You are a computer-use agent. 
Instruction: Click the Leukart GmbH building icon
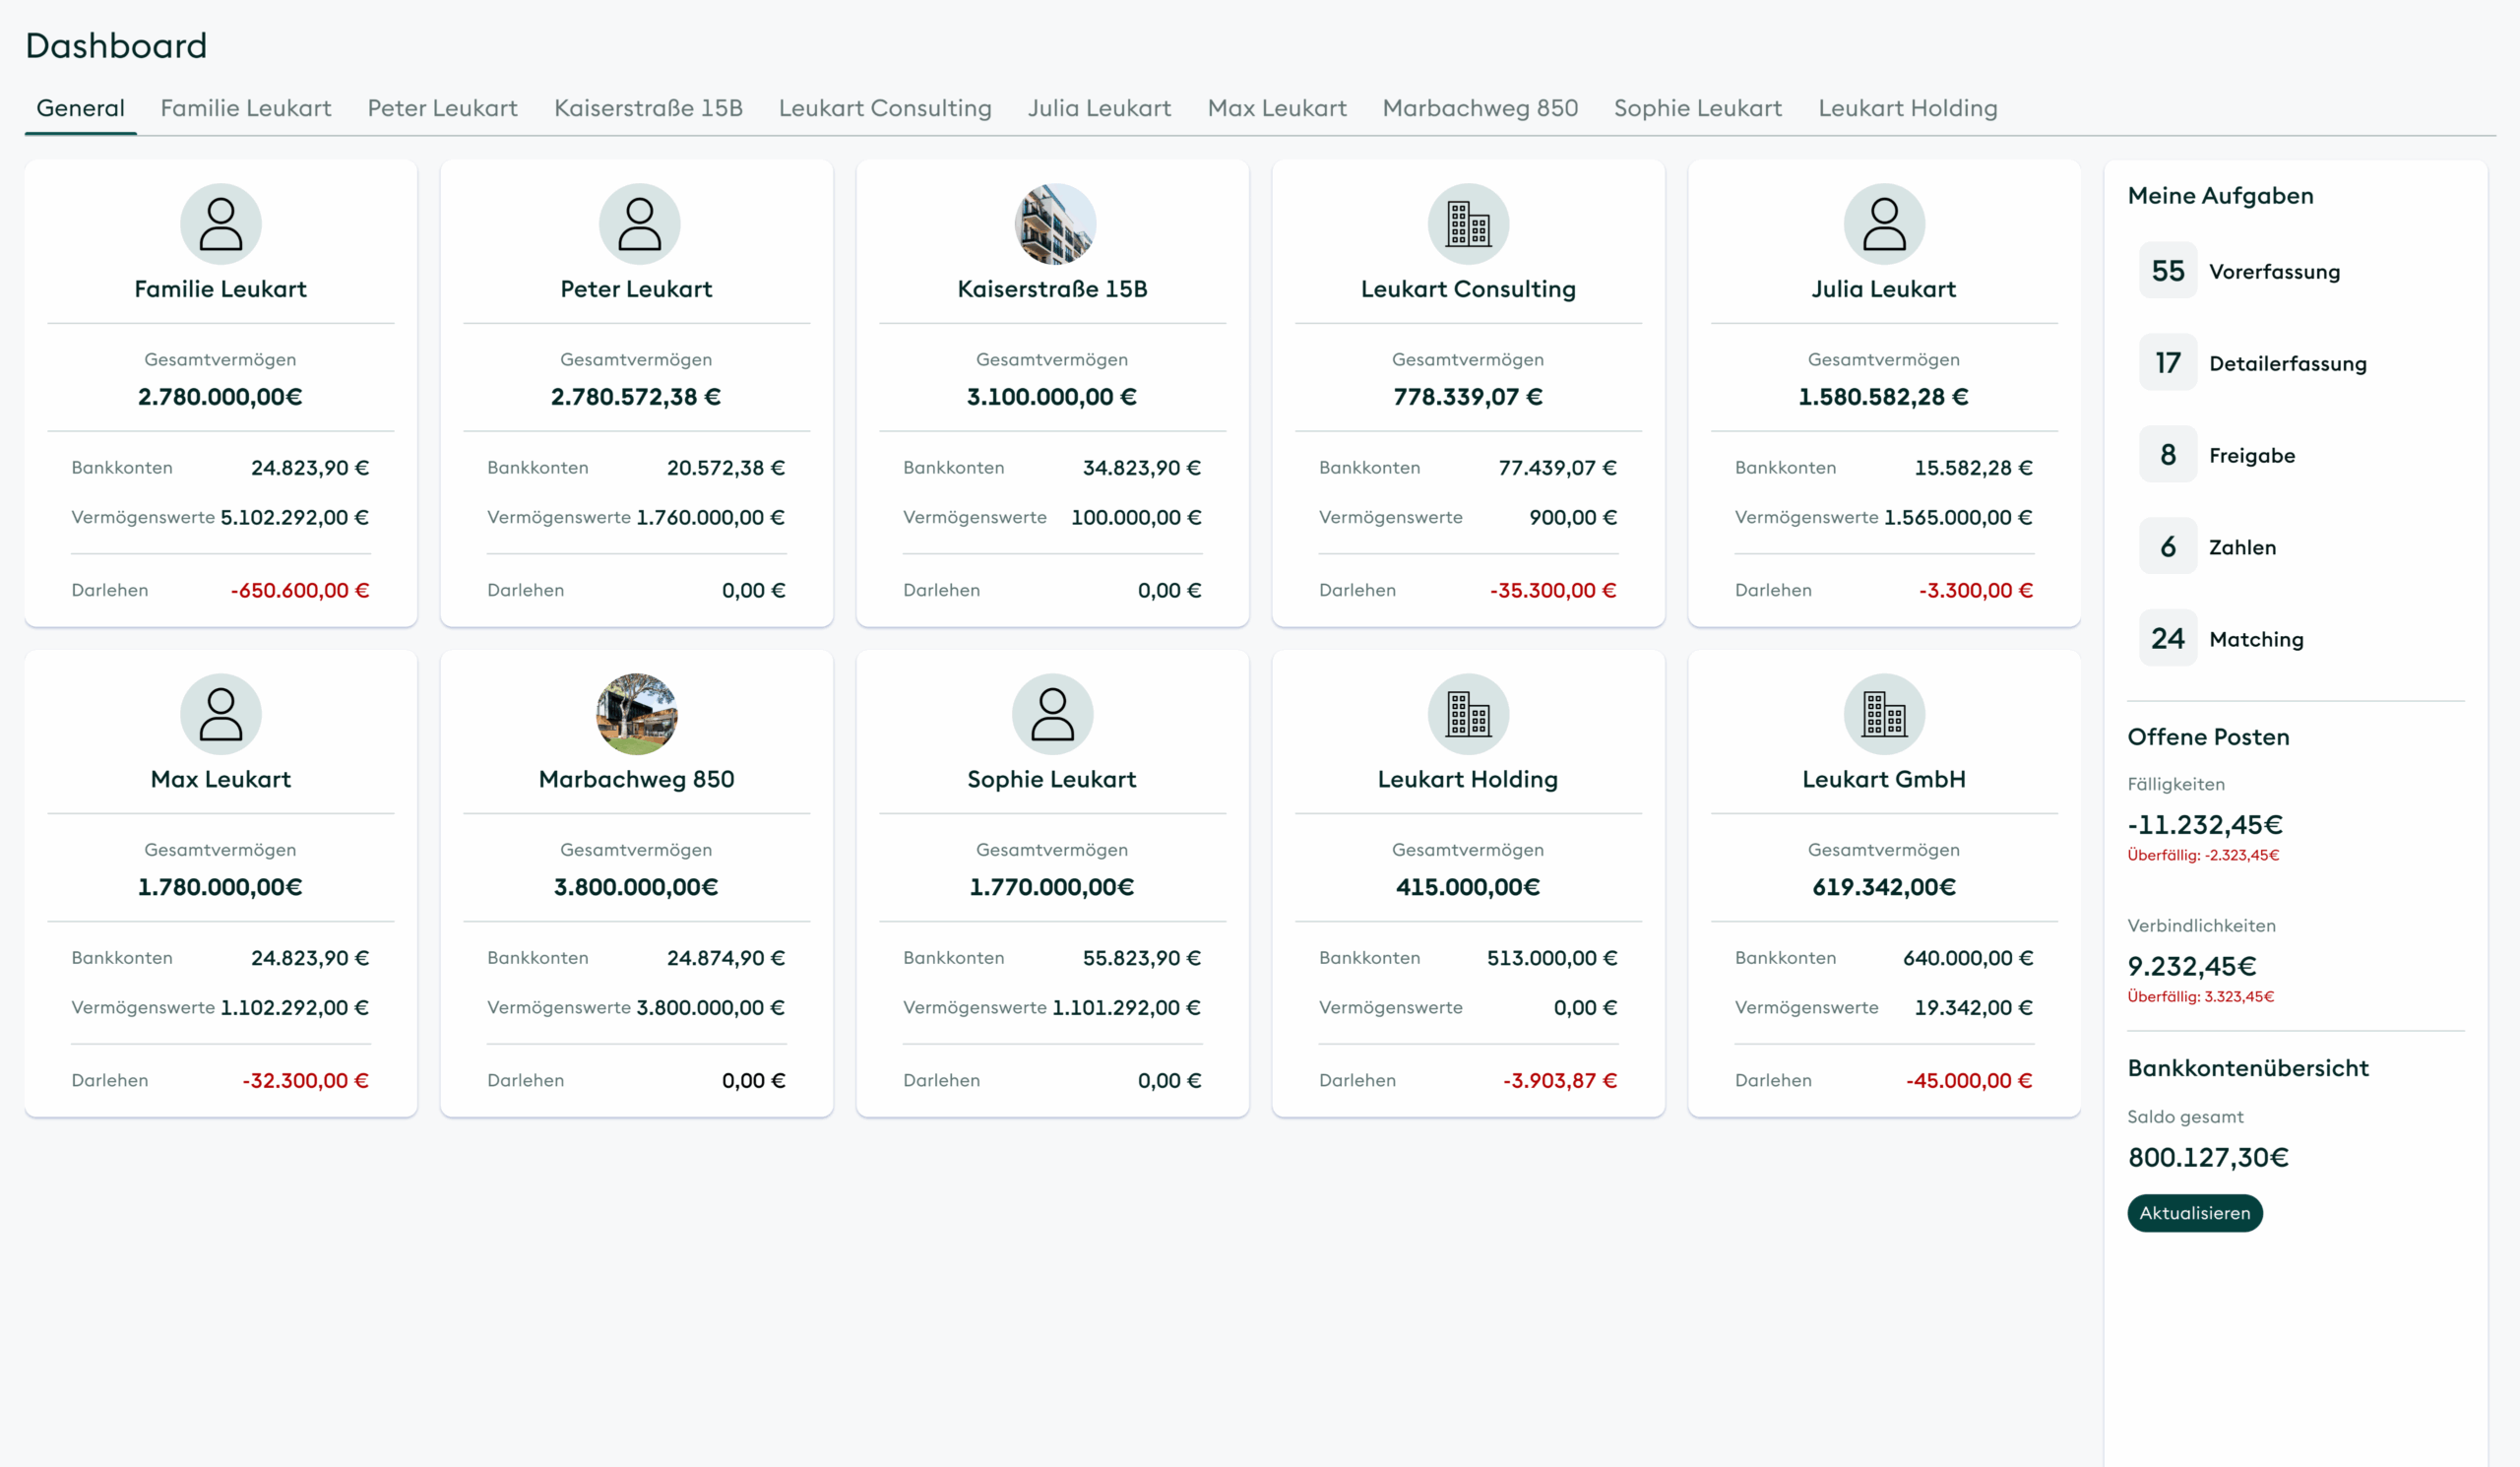pyautogui.click(x=1884, y=714)
